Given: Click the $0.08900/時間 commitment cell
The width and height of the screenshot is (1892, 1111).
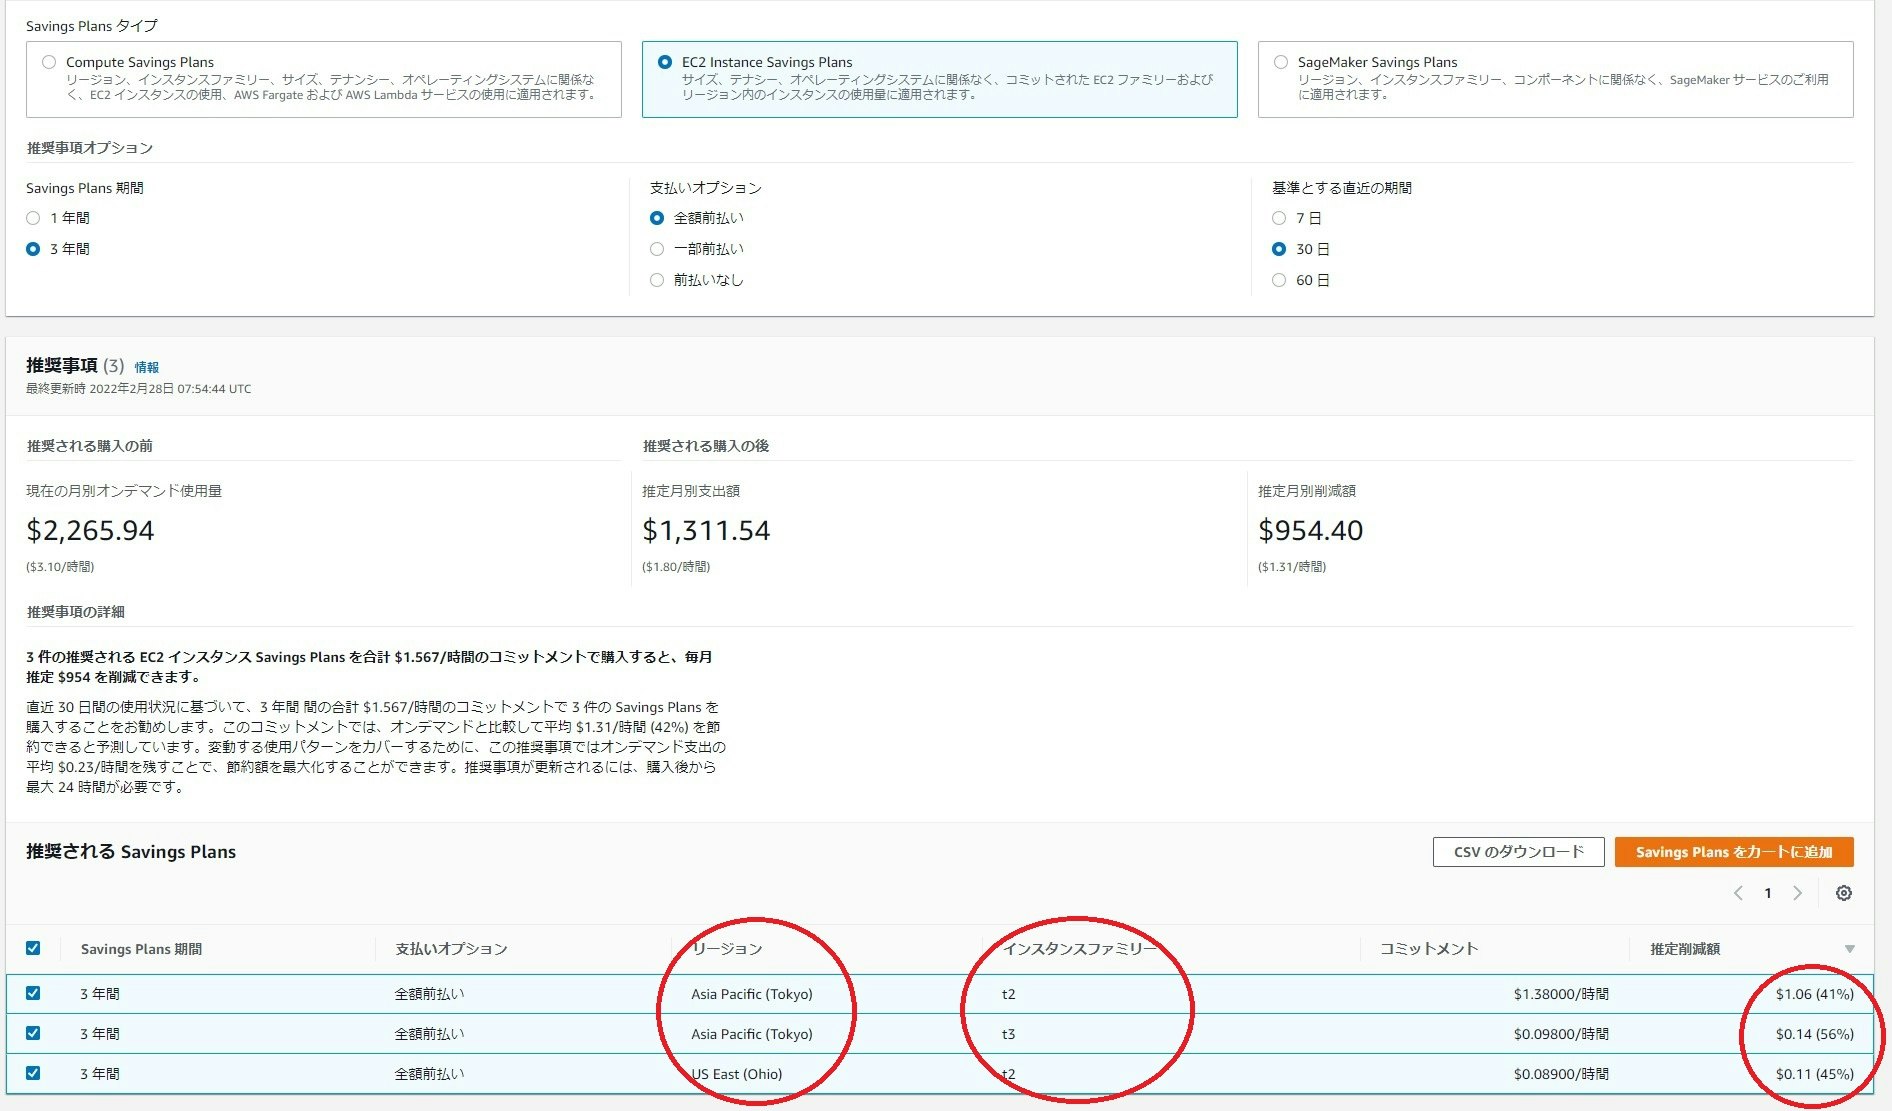Looking at the screenshot, I should [x=1561, y=1074].
